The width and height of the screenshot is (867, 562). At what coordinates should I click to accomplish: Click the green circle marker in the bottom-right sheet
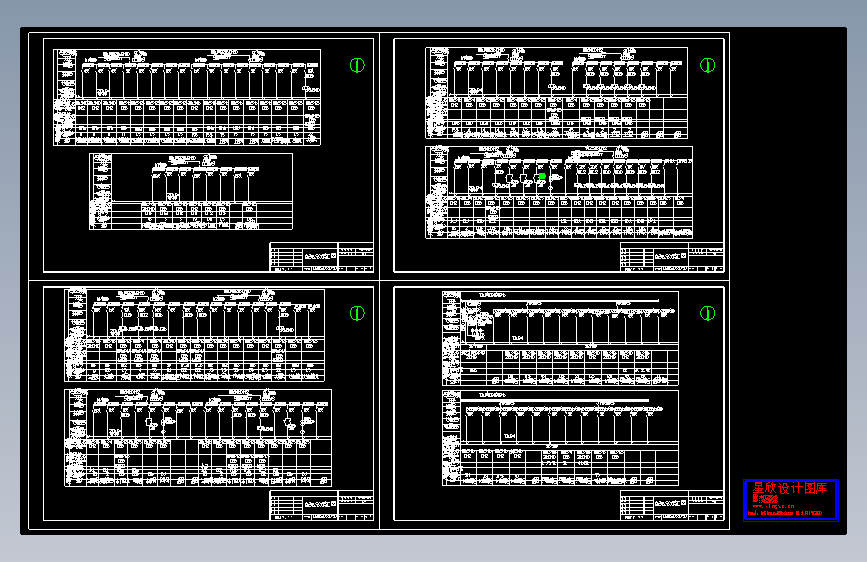point(707,313)
